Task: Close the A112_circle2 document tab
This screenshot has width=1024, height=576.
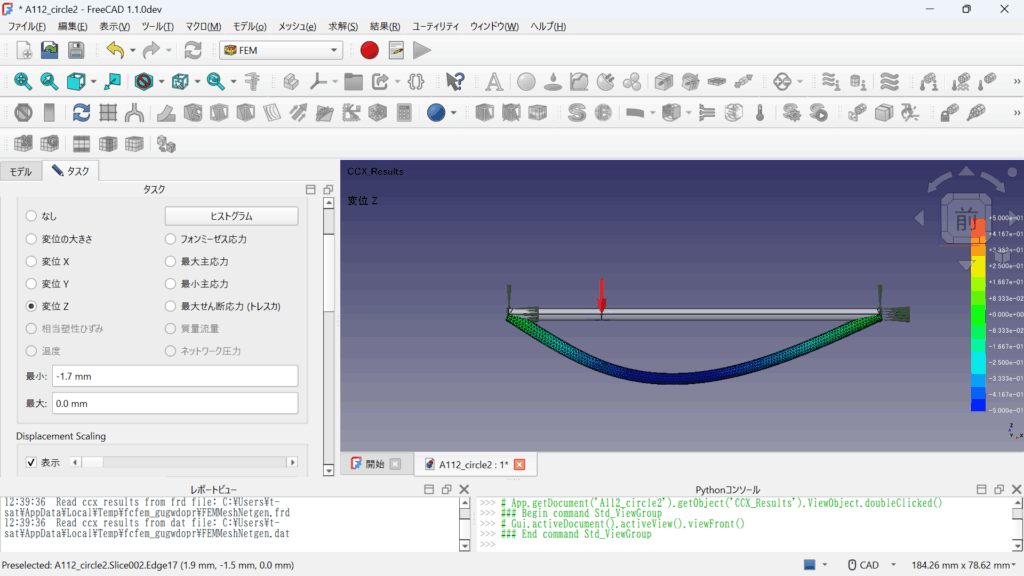Action: click(x=519, y=464)
